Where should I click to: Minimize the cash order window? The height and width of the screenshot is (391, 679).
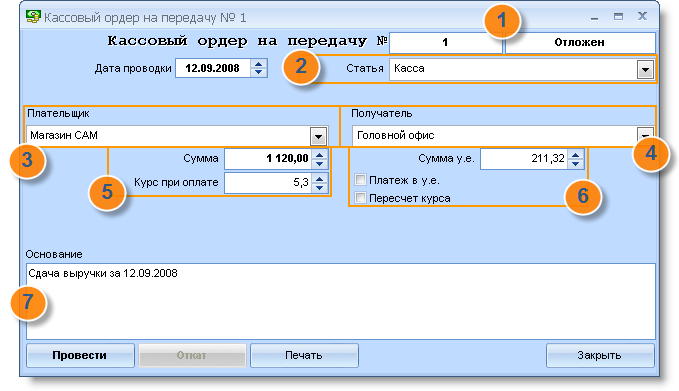tap(595, 17)
